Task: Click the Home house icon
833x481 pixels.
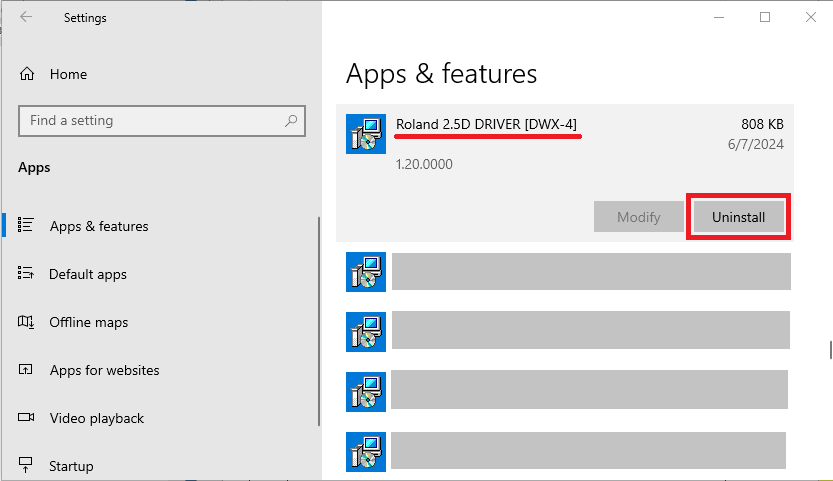Action: coord(27,74)
